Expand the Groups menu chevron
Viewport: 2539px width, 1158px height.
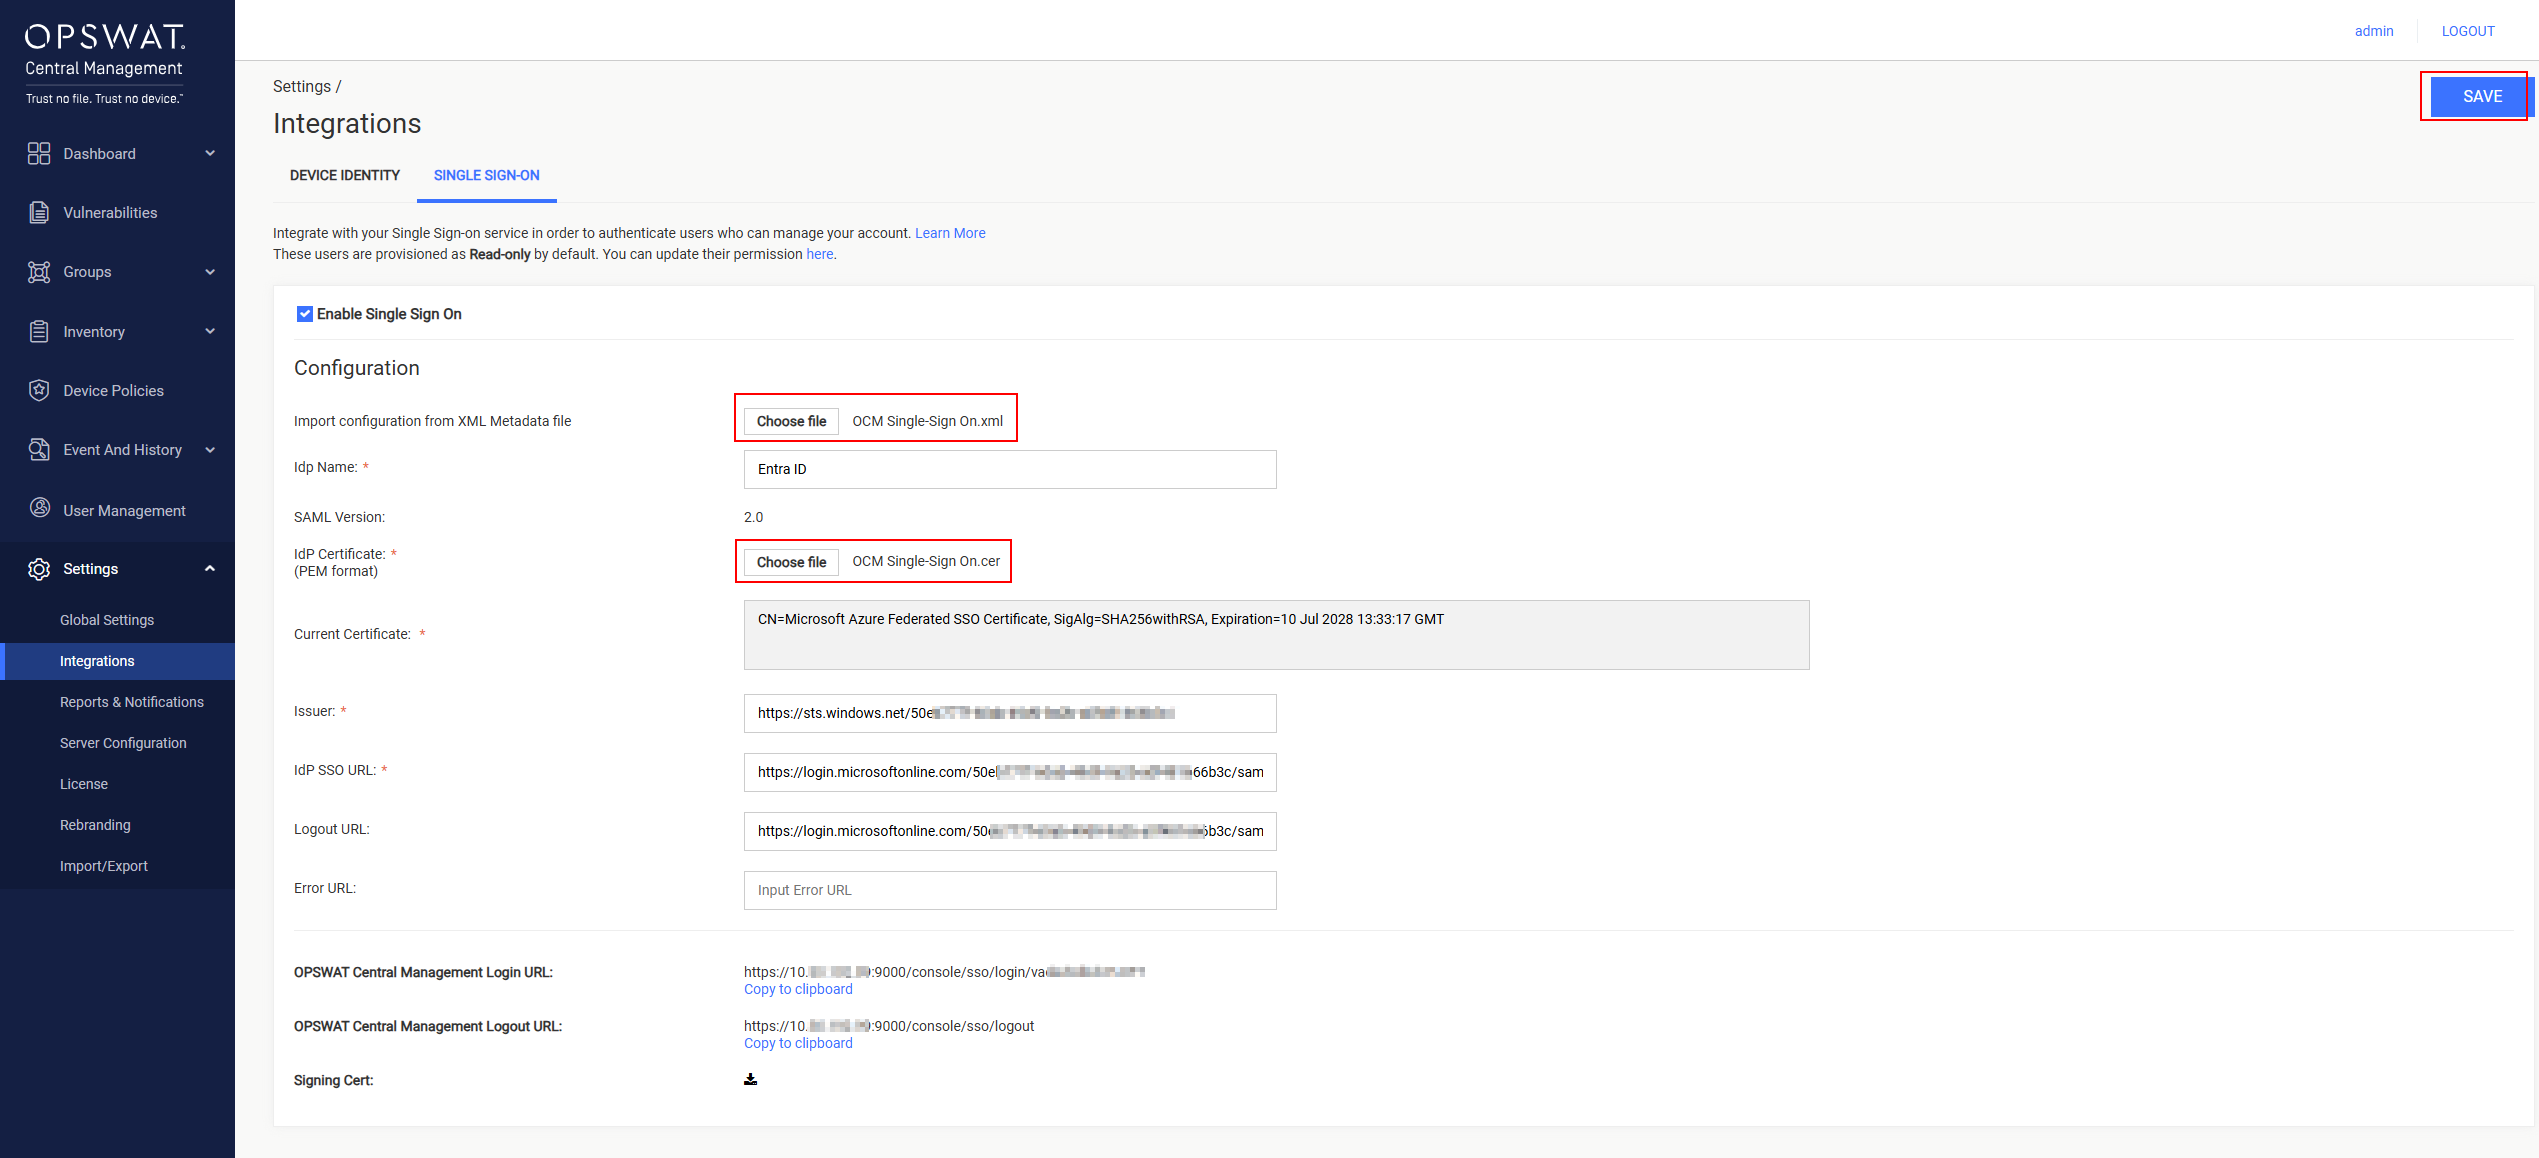click(x=210, y=272)
